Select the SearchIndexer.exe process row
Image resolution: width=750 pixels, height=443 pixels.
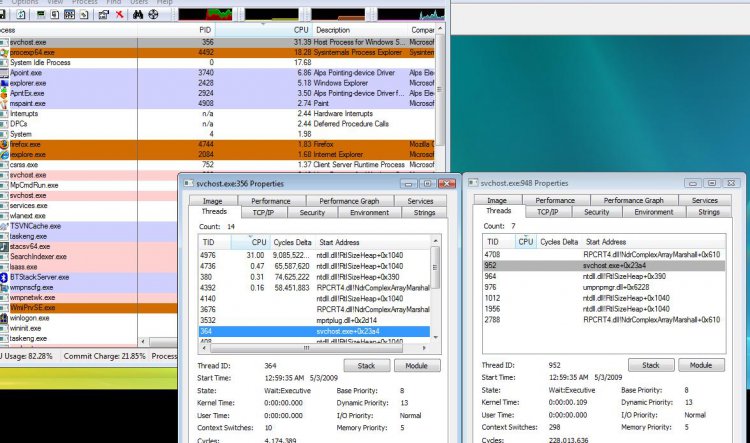88,257
